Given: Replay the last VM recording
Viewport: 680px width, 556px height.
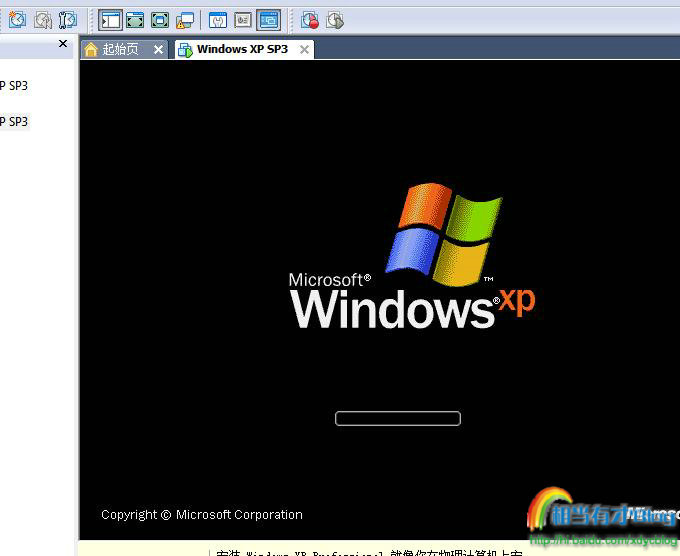Looking at the screenshot, I should pyautogui.click(x=335, y=20).
